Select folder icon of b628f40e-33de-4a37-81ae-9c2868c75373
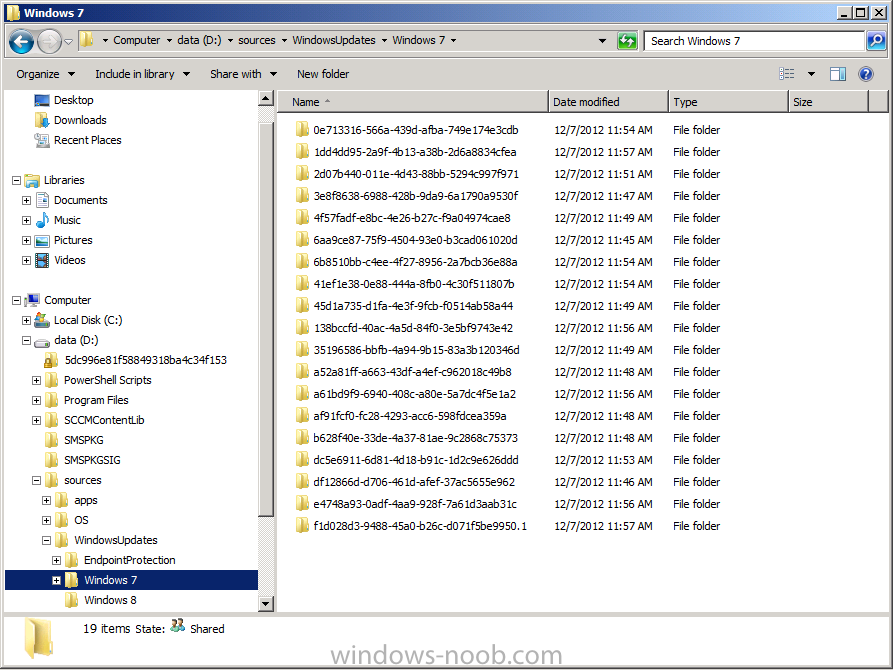 [x=302, y=438]
